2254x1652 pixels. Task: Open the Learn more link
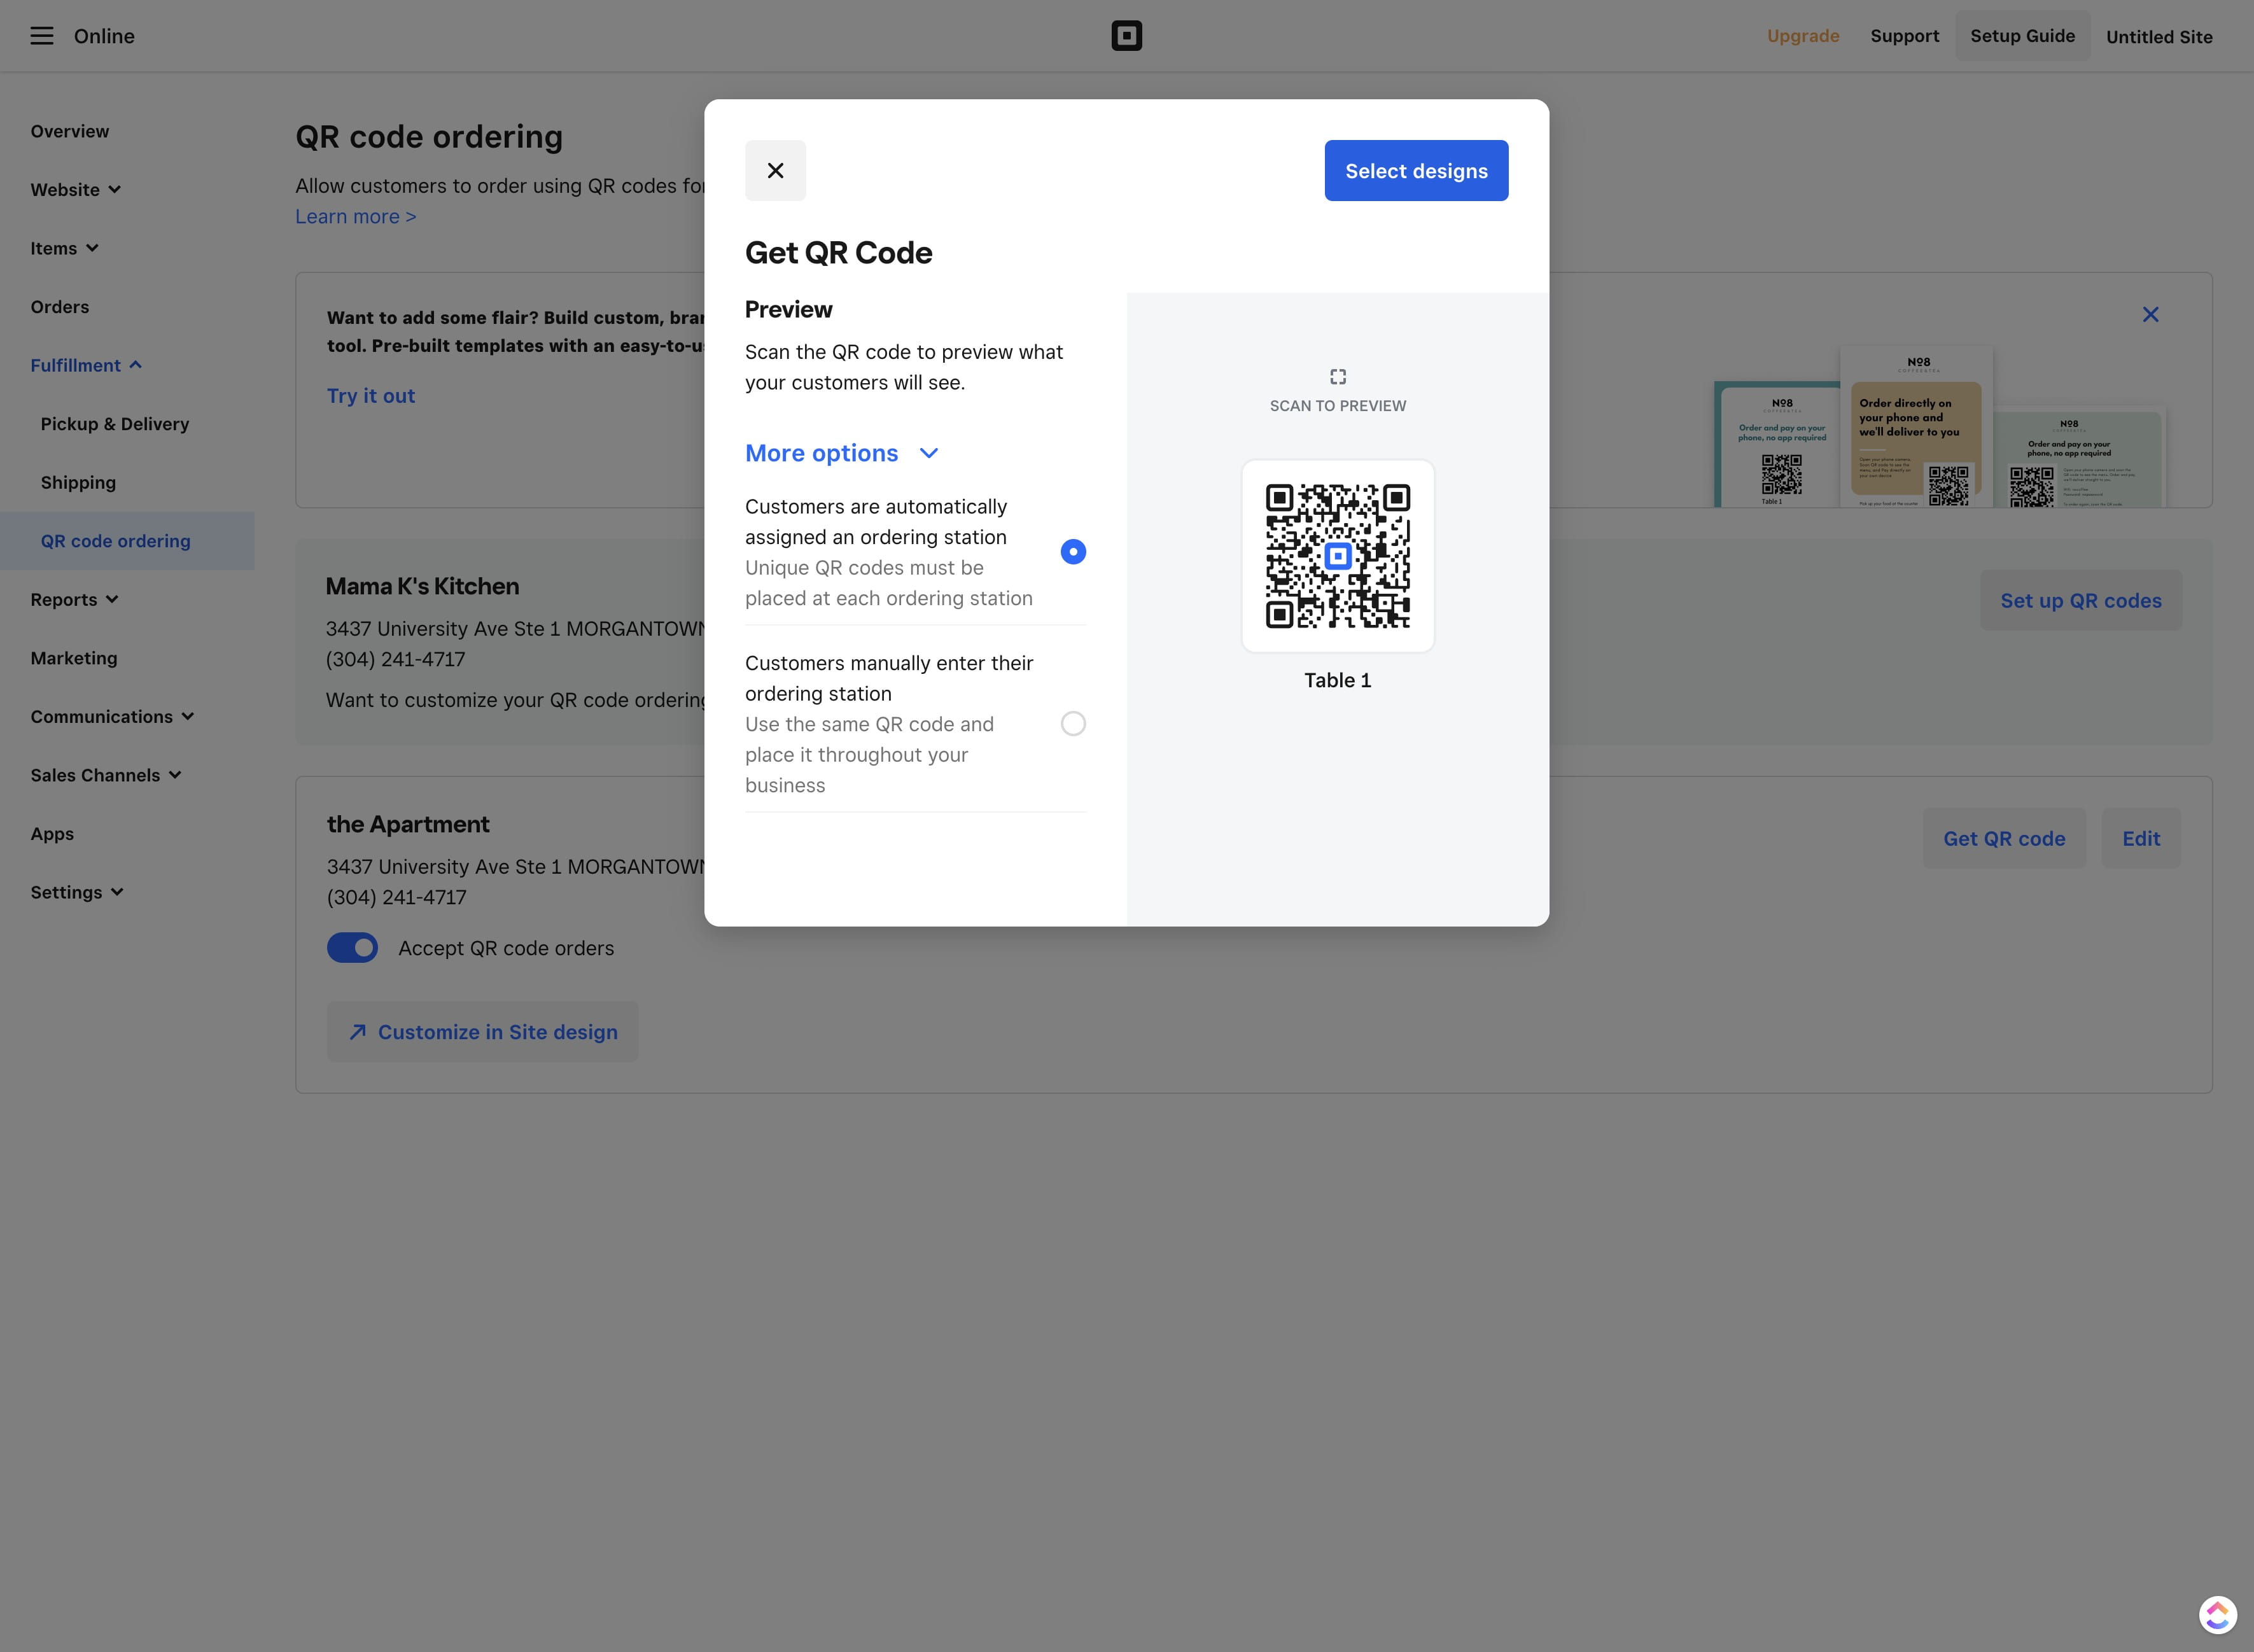click(355, 217)
